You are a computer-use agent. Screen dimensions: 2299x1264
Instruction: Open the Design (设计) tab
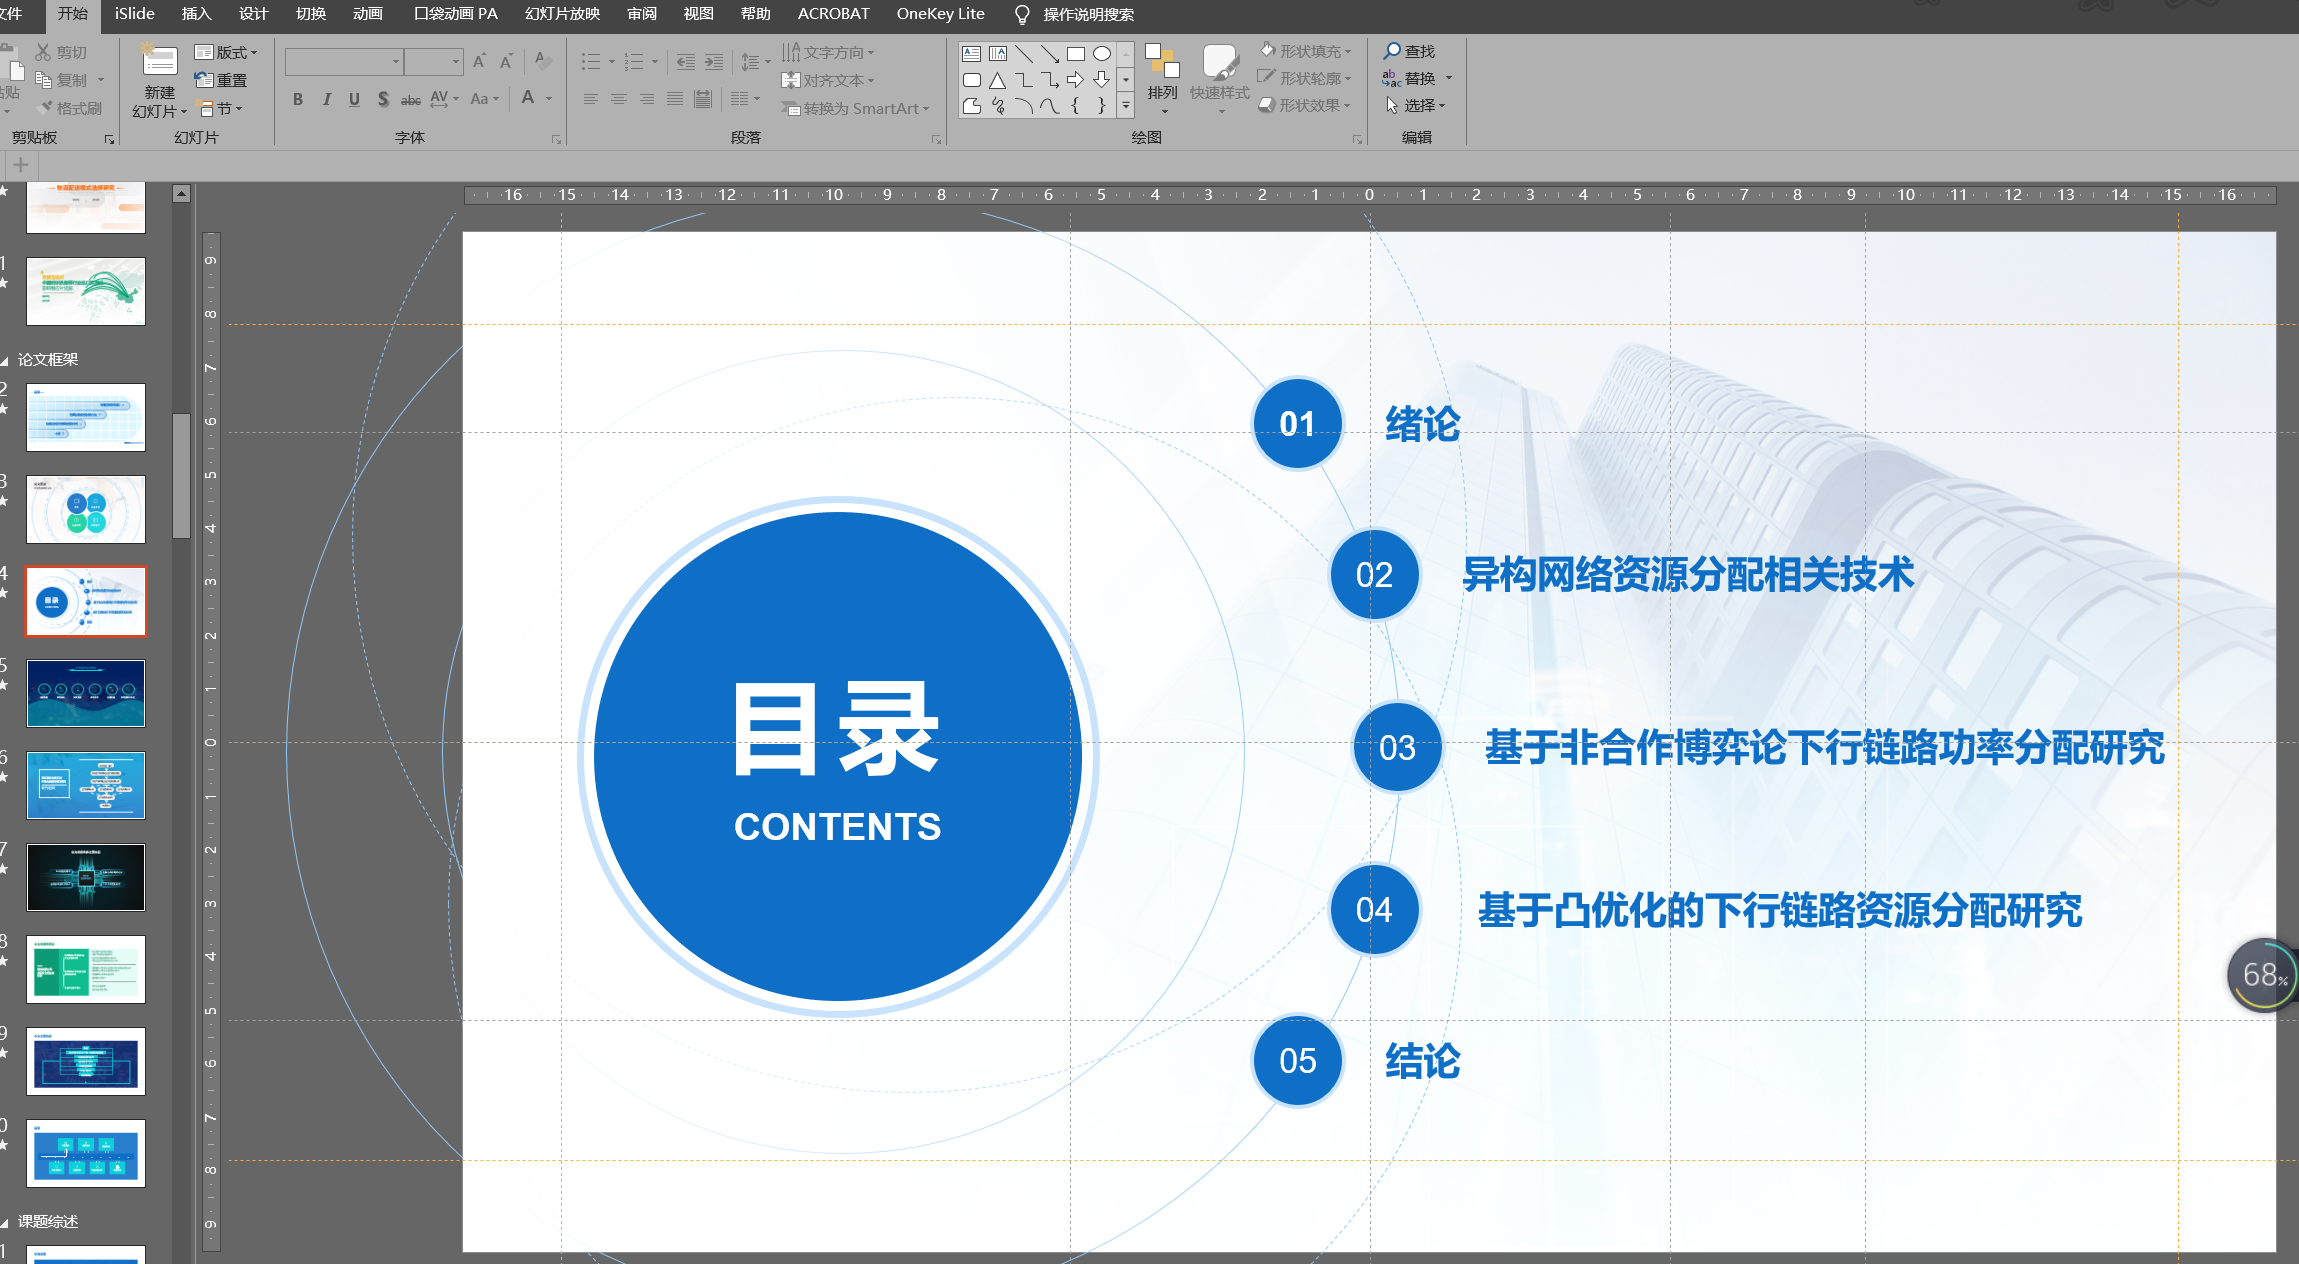[x=253, y=14]
